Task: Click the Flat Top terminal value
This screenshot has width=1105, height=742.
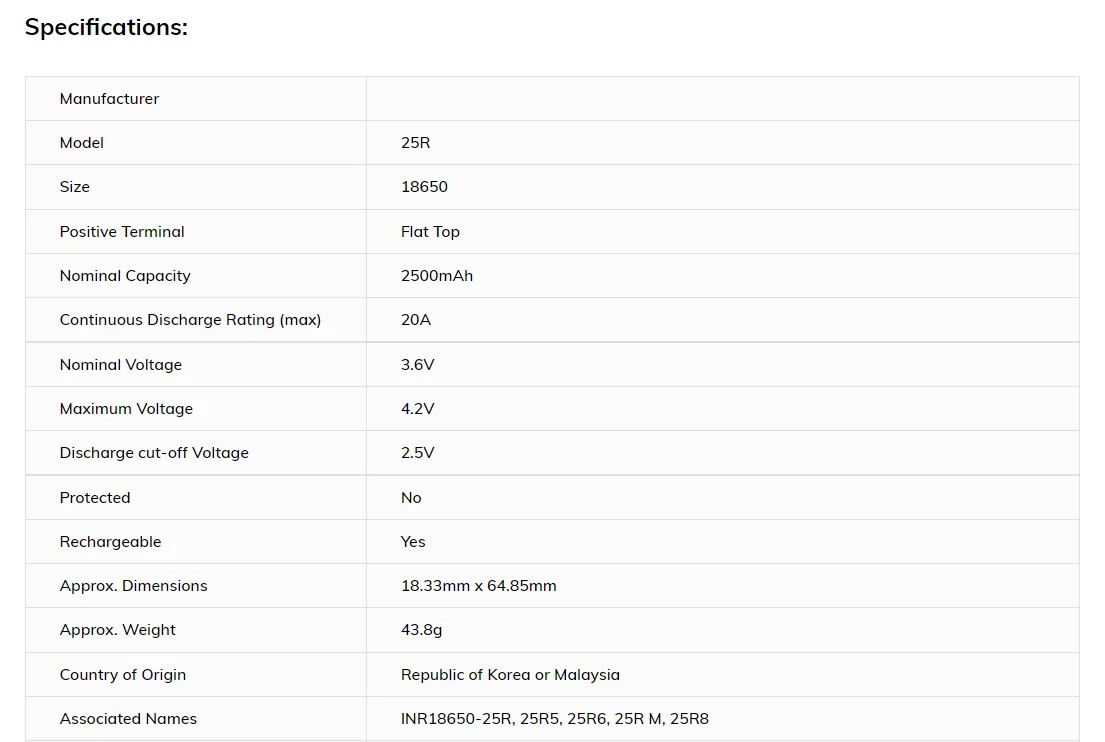Action: coord(430,232)
